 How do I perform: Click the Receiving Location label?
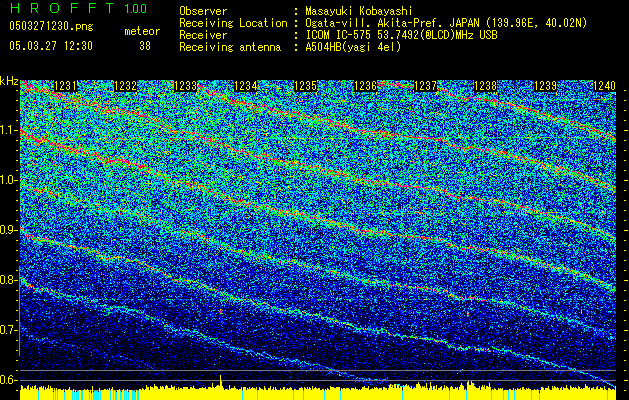(x=233, y=23)
